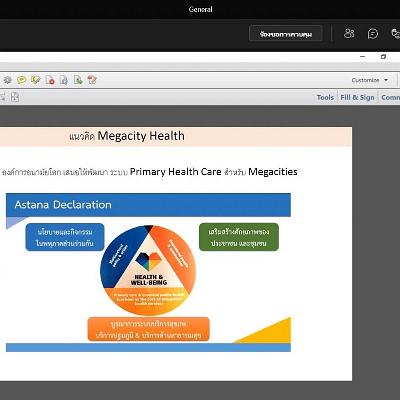Image resolution: width=400 pixels, height=400 pixels.
Task: Click the Customize dropdown arrow
Action: 386,80
